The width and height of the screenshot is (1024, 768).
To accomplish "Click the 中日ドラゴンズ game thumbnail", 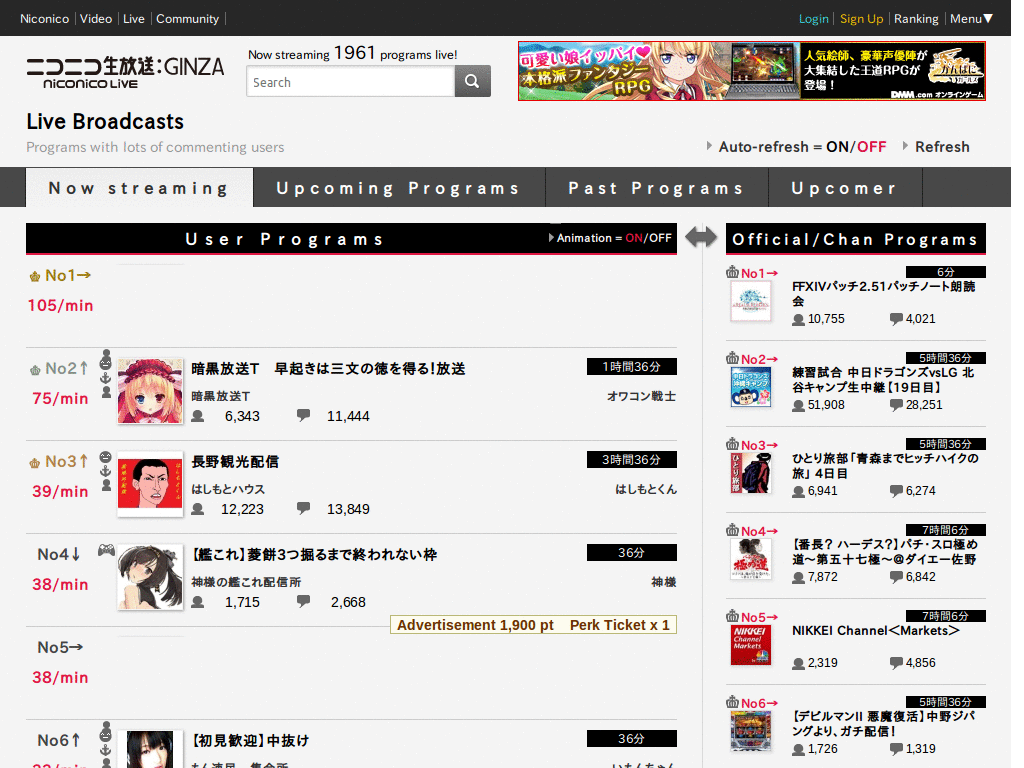I will pos(750,387).
